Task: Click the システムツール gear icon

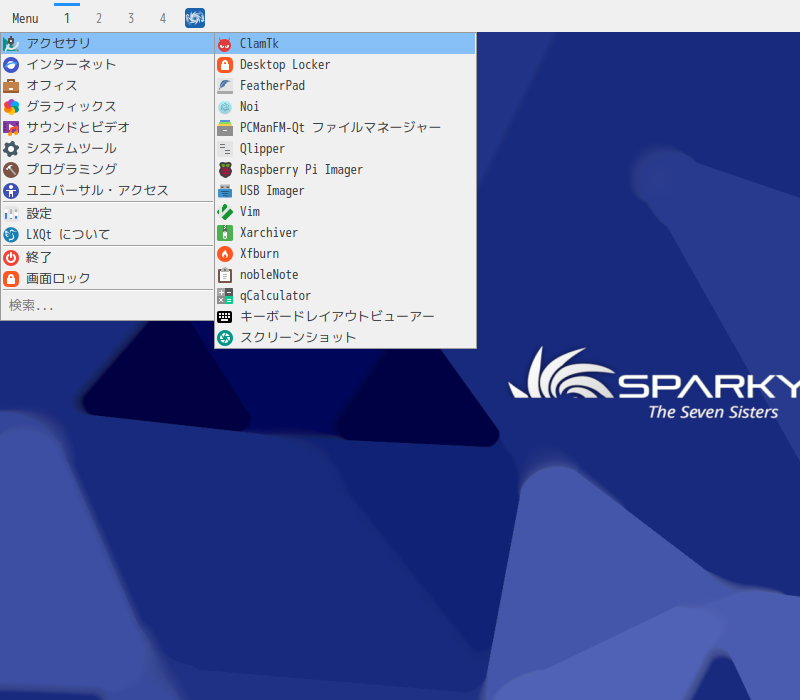Action: 11,148
